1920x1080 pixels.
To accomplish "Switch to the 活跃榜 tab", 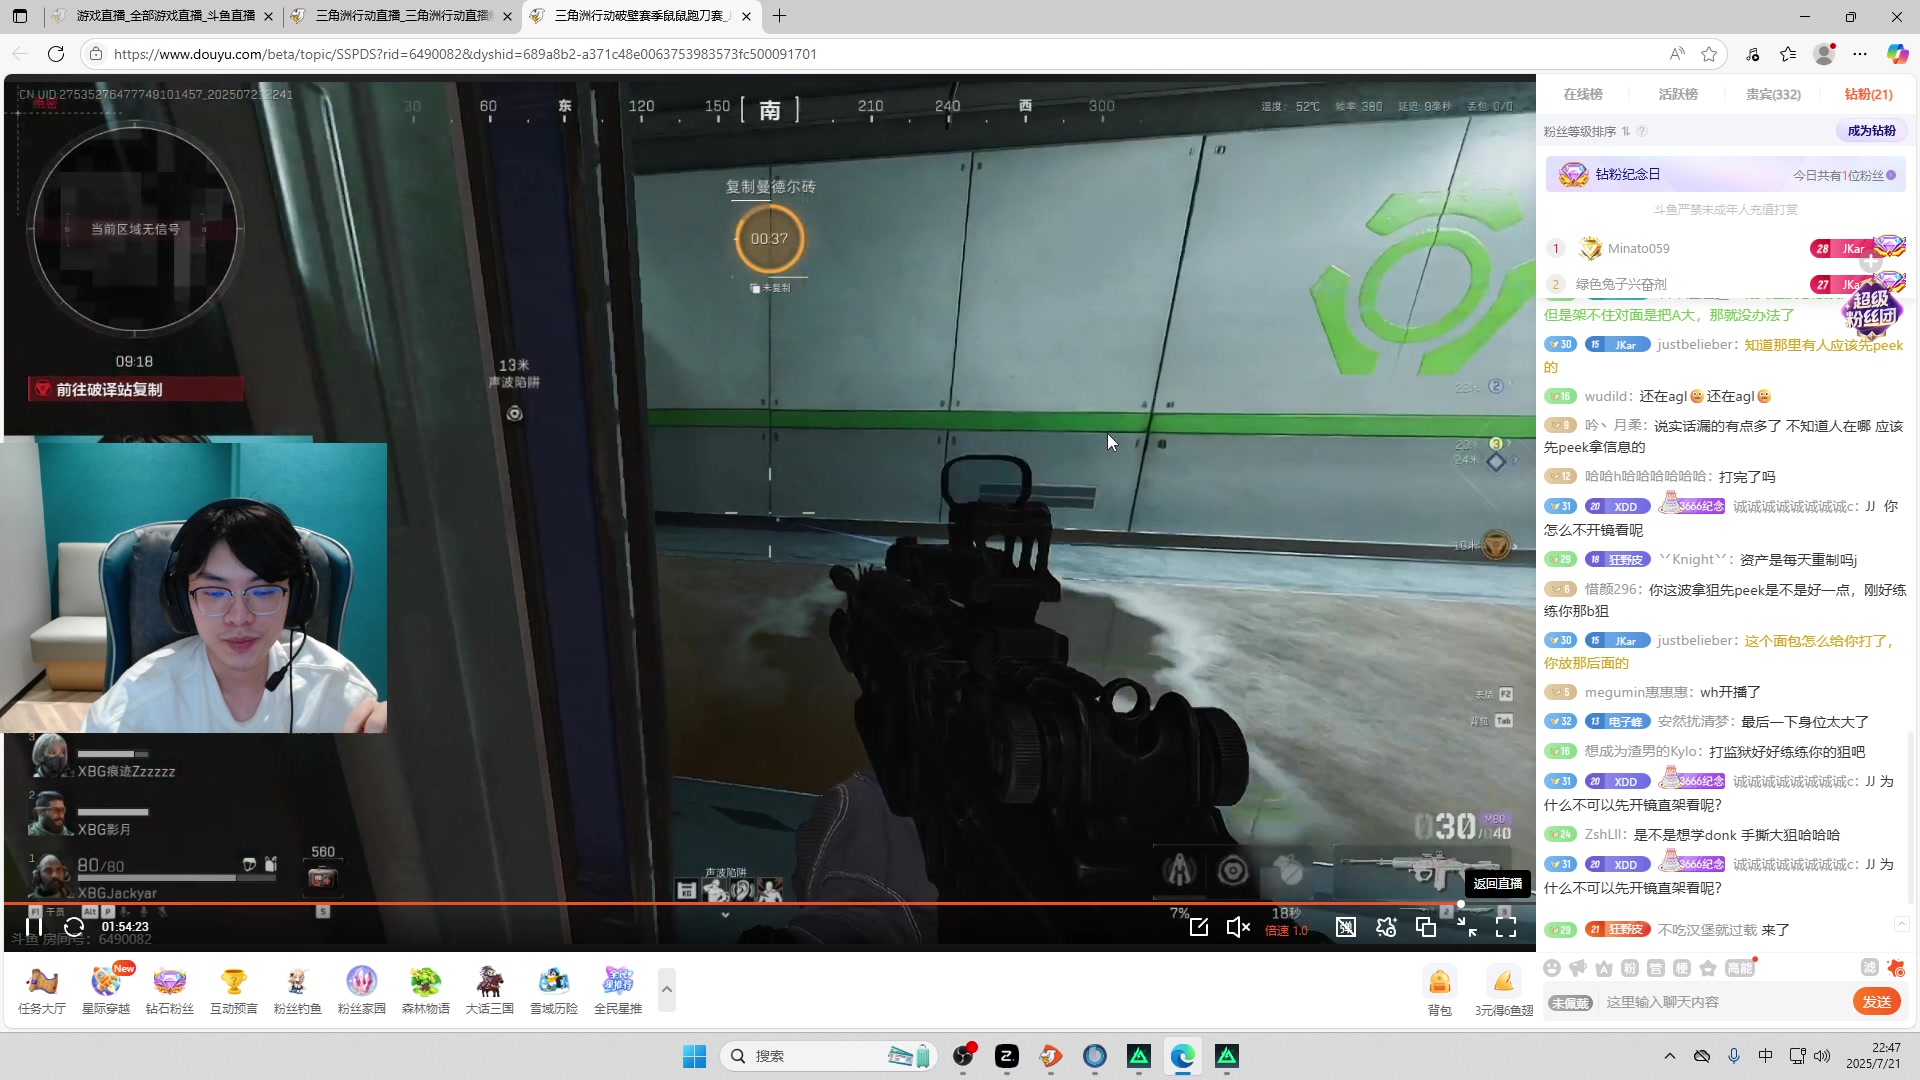I will (x=1678, y=94).
